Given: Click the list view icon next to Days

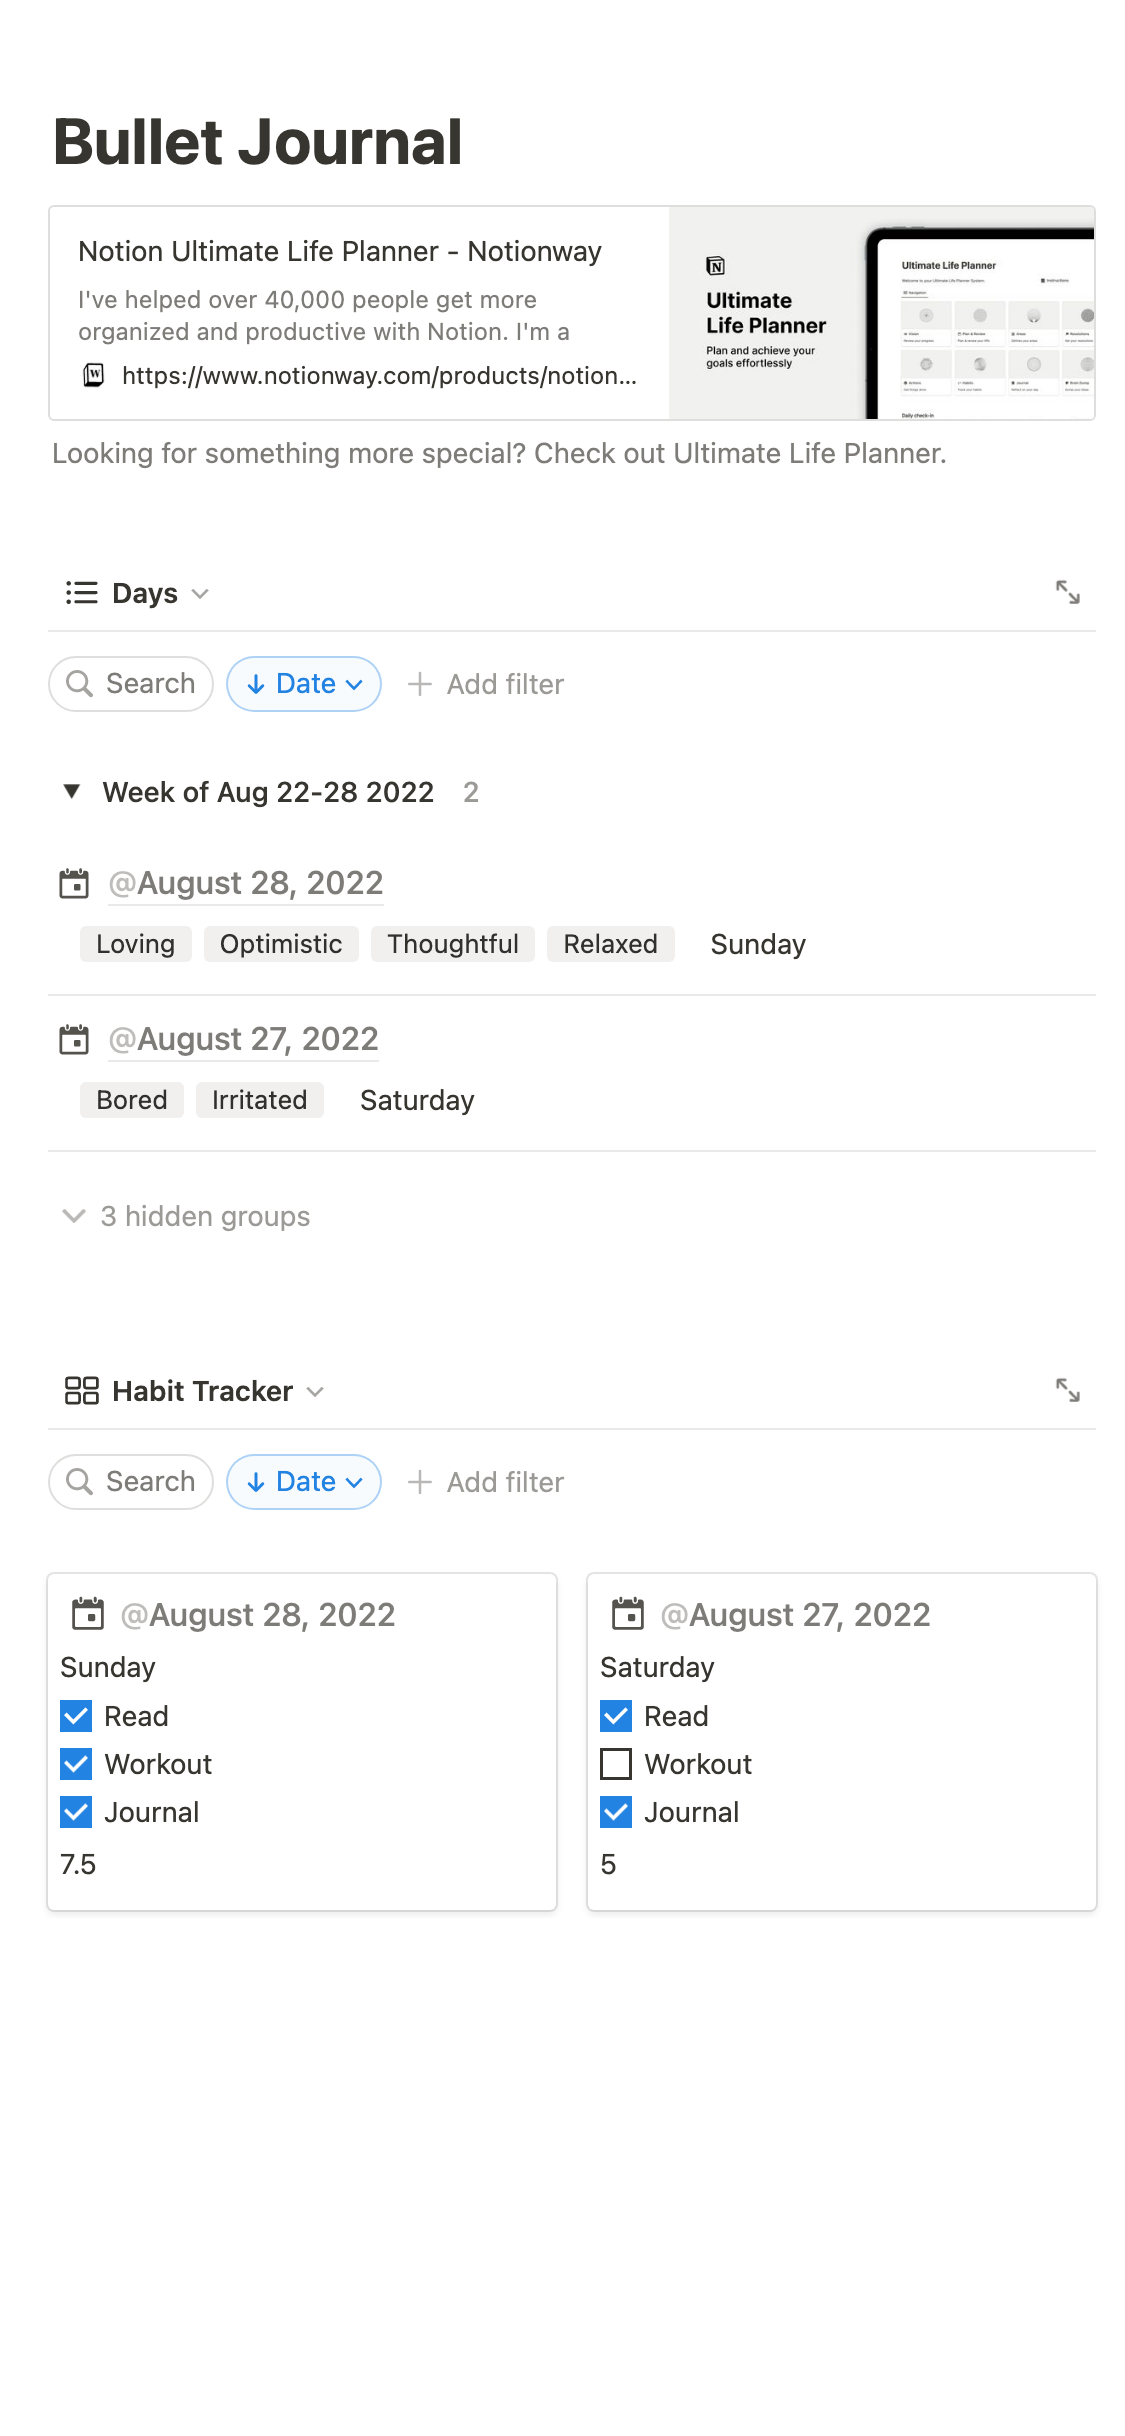Looking at the screenshot, I should pyautogui.click(x=81, y=593).
